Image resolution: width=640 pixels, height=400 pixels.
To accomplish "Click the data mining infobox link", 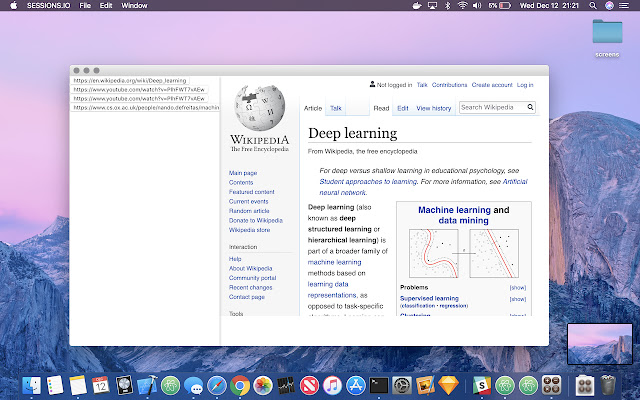I will pos(463,221).
